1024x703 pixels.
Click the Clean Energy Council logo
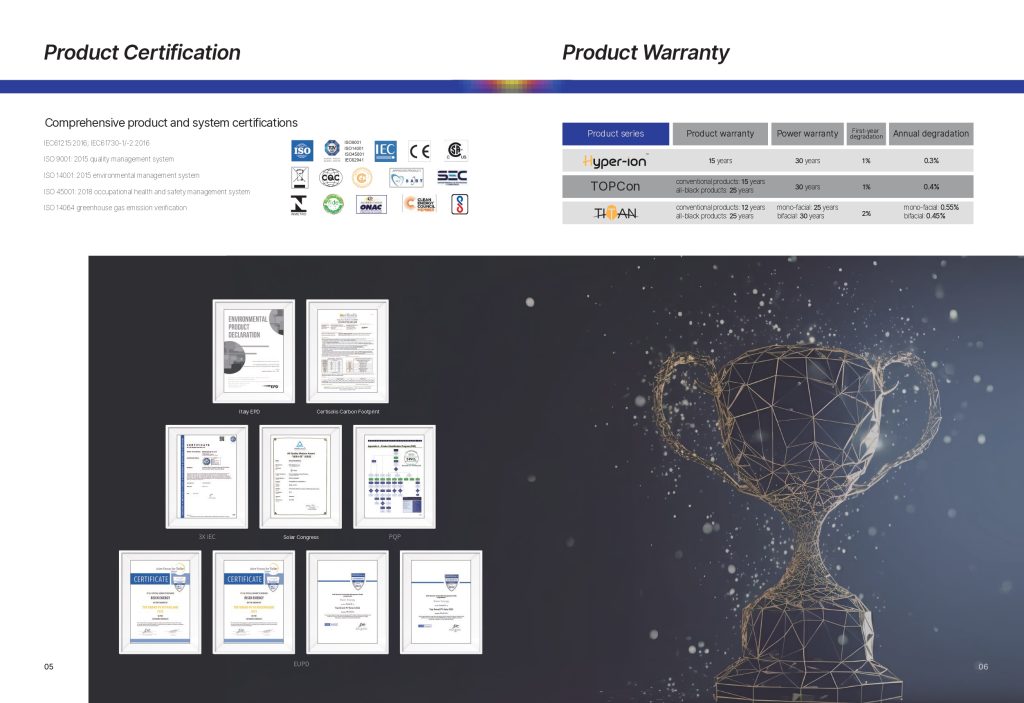pyautogui.click(x=419, y=204)
